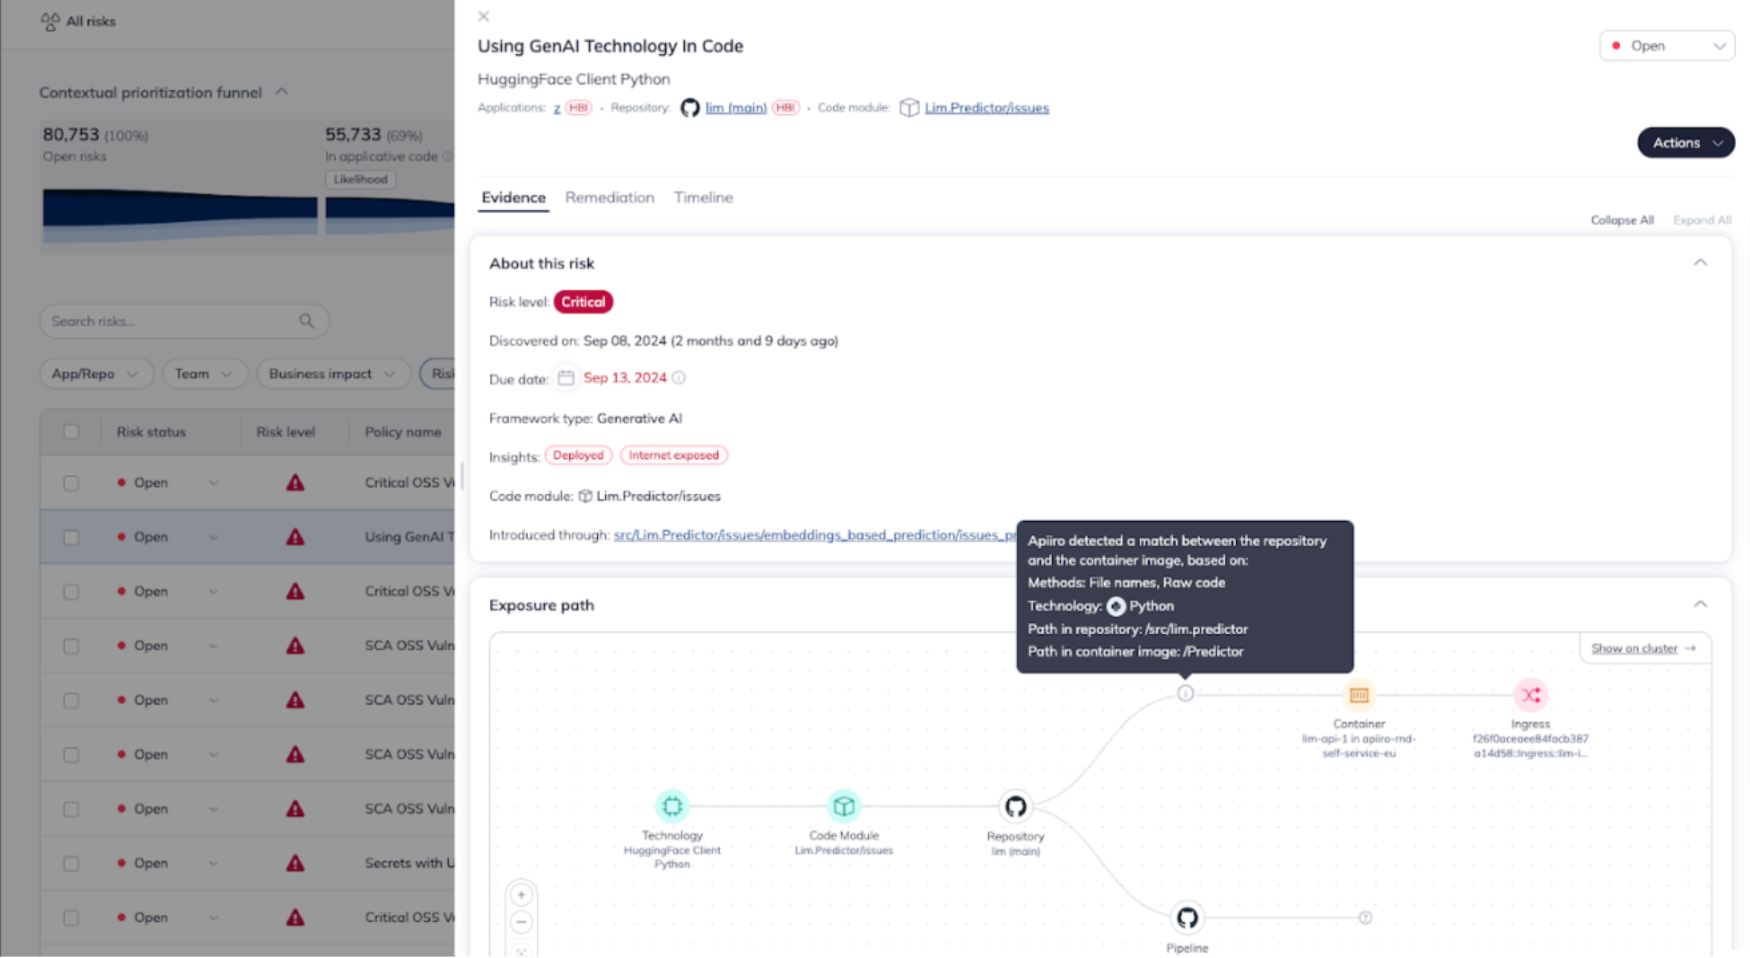Click the Search risks input field
The width and height of the screenshot is (1750, 958).
pyautogui.click(x=172, y=321)
